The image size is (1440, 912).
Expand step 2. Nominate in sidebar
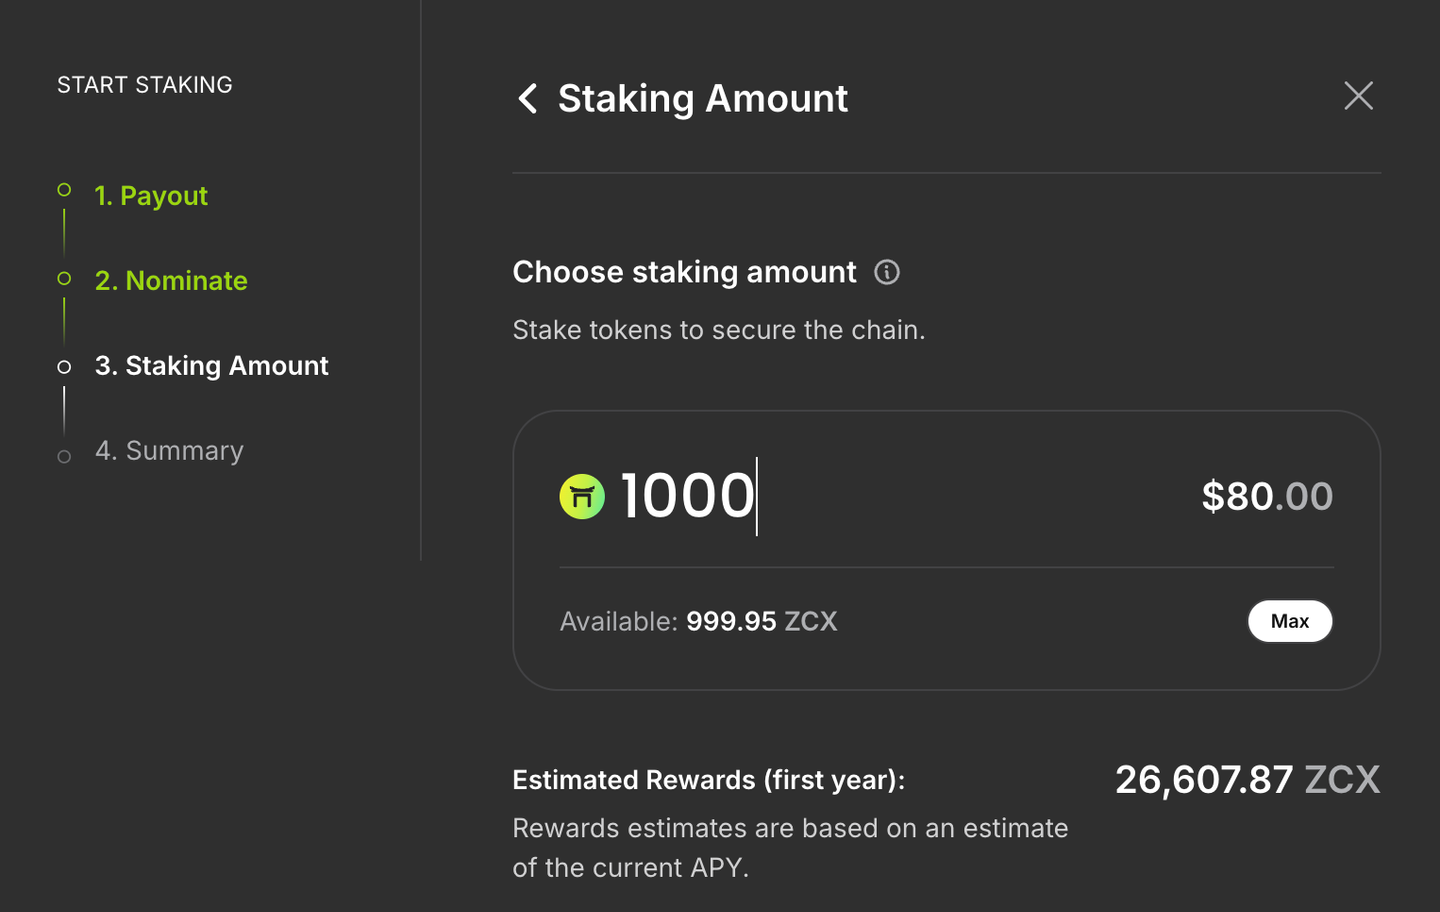tap(171, 281)
